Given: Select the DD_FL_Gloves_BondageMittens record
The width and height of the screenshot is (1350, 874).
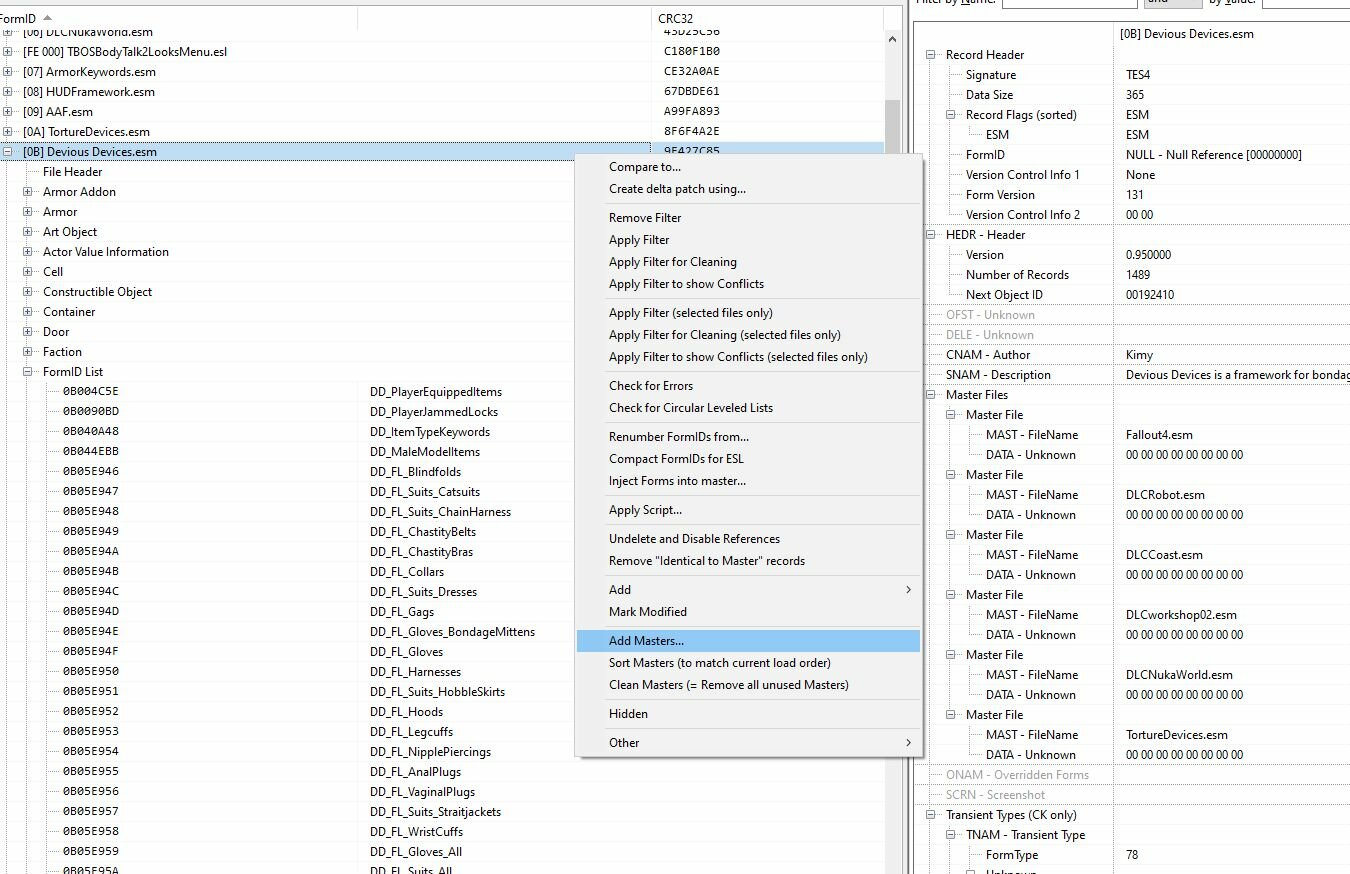Looking at the screenshot, I should [x=452, y=632].
